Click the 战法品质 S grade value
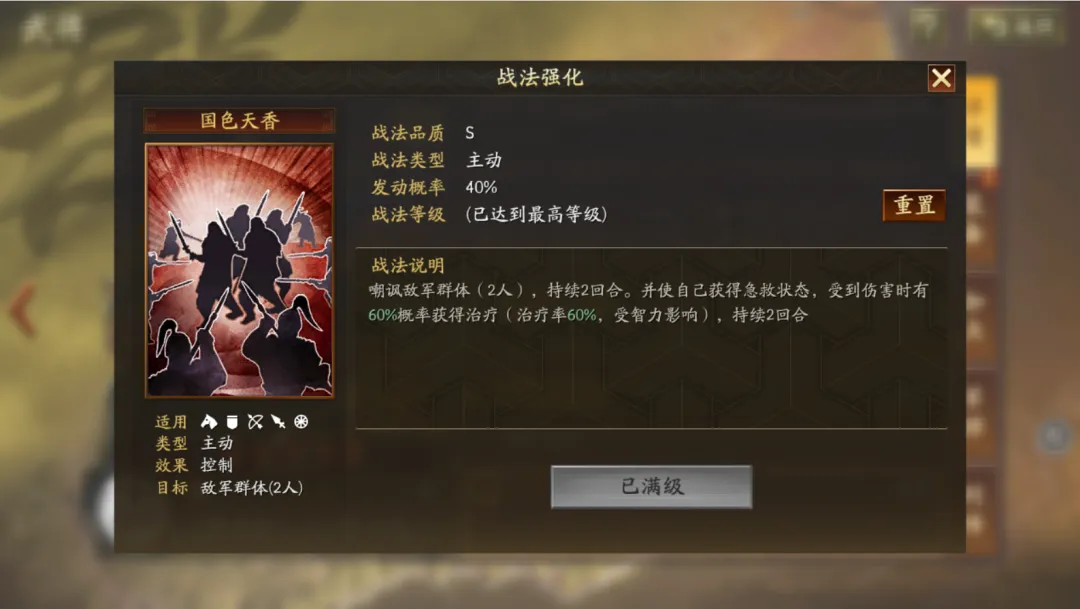 469,133
